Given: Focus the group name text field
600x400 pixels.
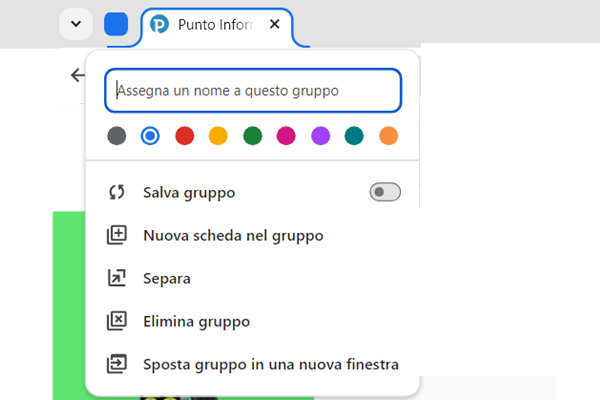Looking at the screenshot, I should 253,90.
